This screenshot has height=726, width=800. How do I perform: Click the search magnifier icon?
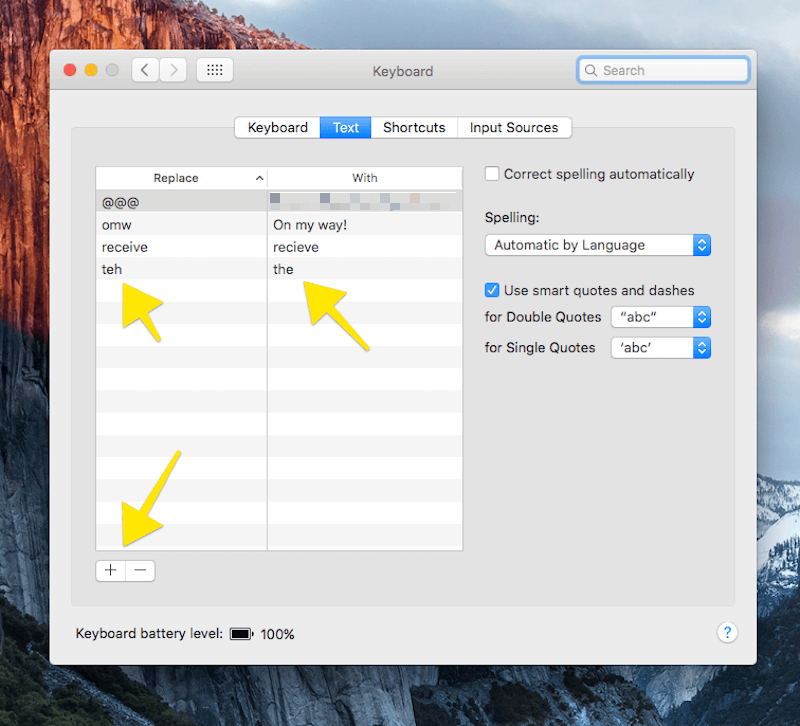[592, 70]
